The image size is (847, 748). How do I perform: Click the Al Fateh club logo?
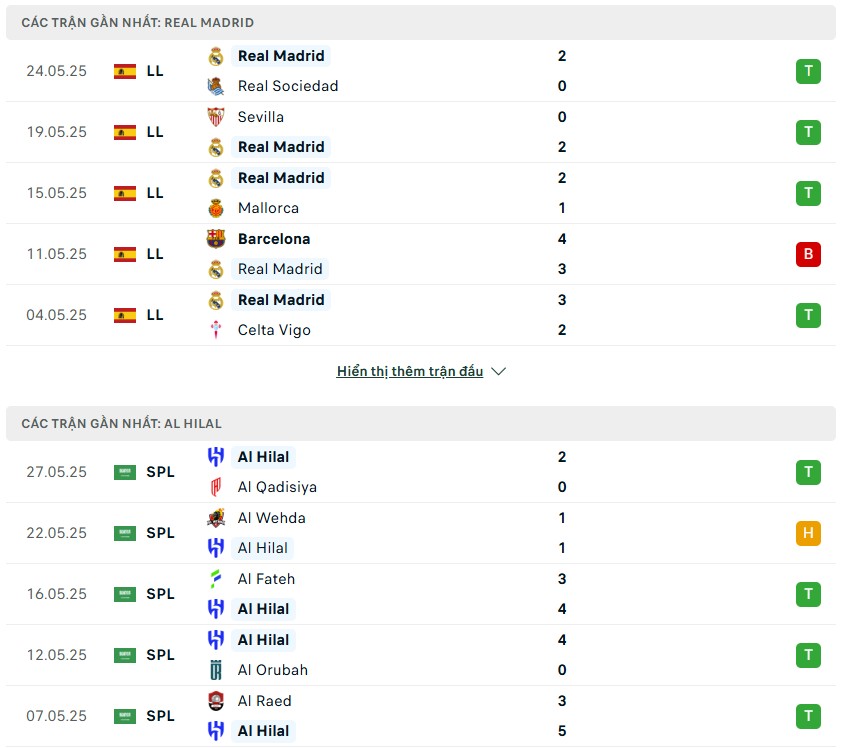pos(216,579)
